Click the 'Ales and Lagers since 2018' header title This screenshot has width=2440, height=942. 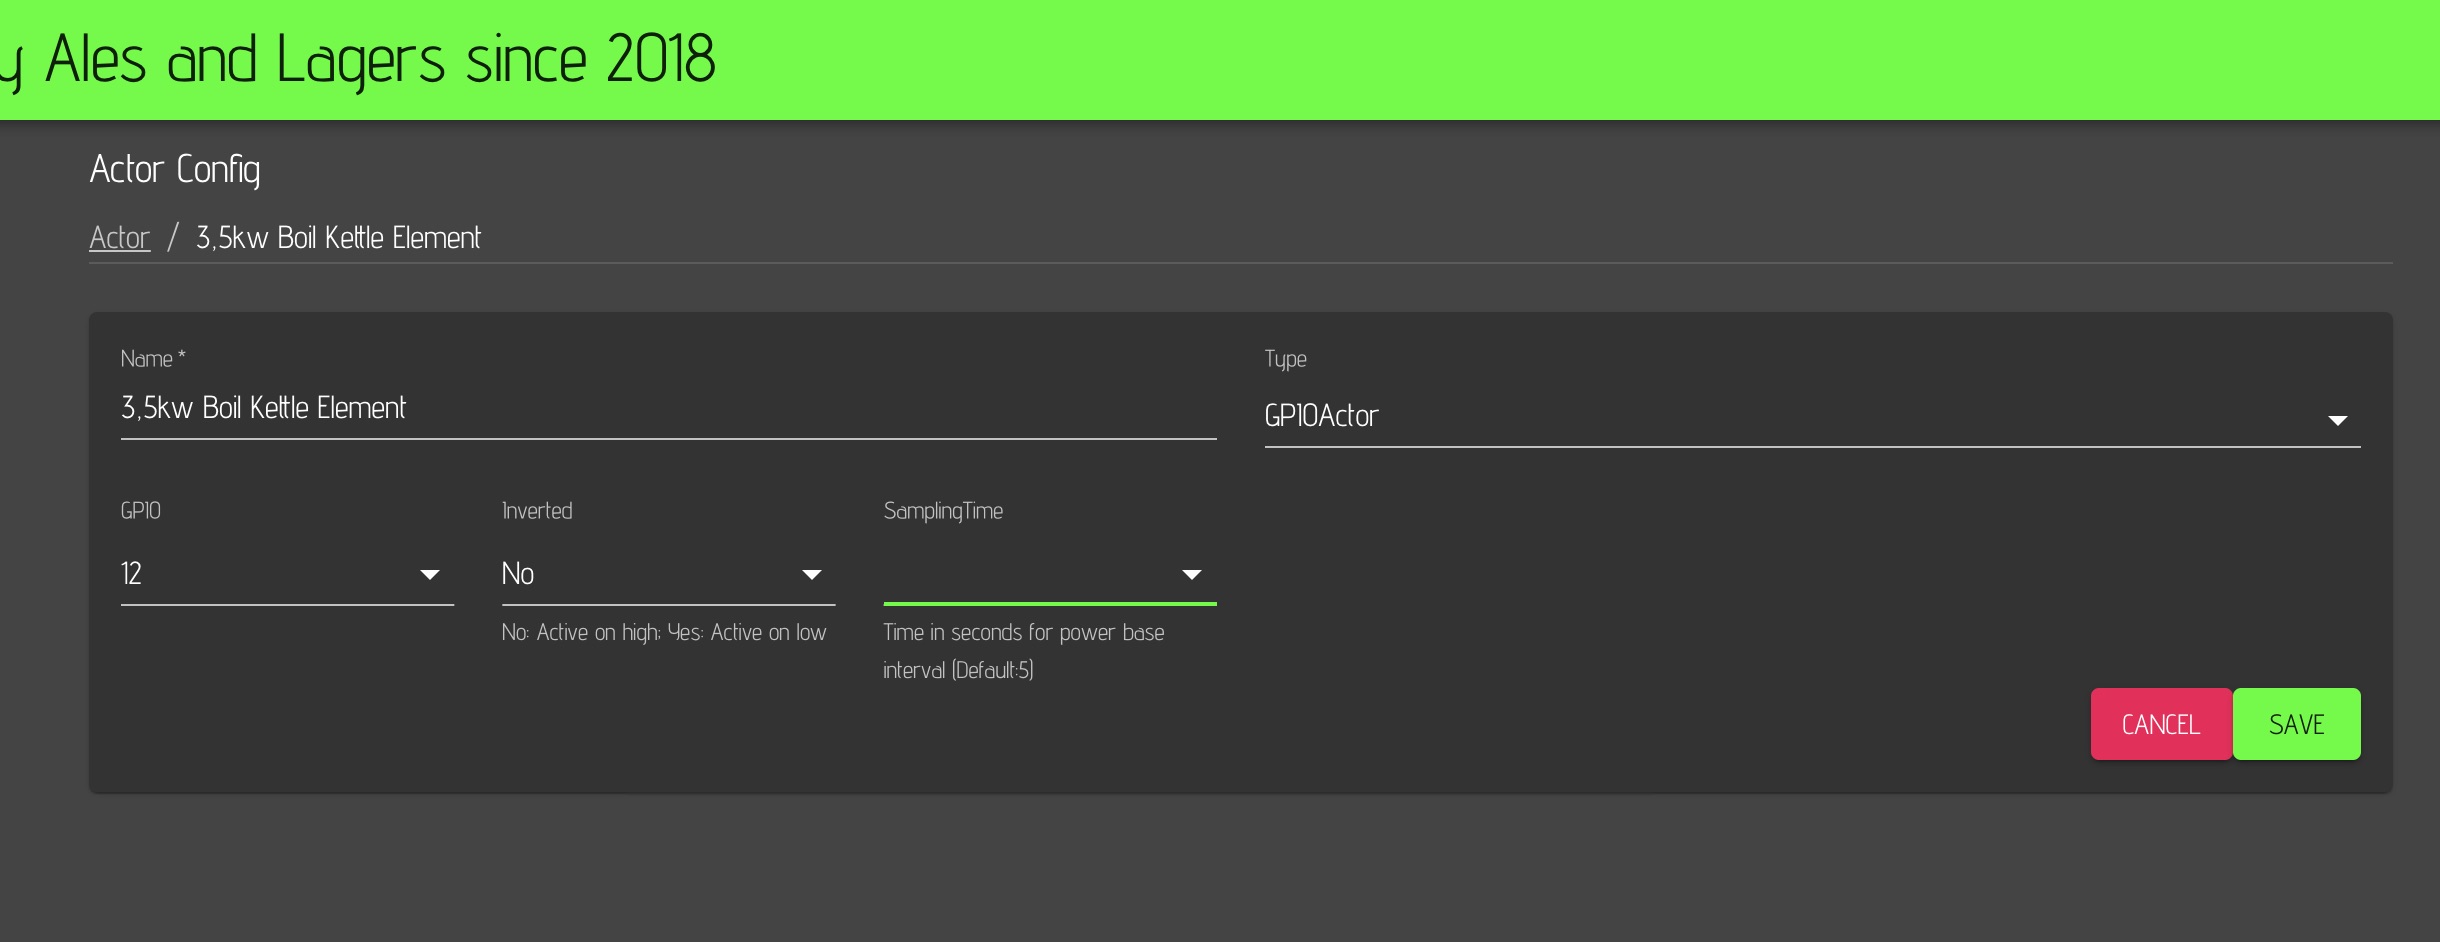(x=380, y=60)
